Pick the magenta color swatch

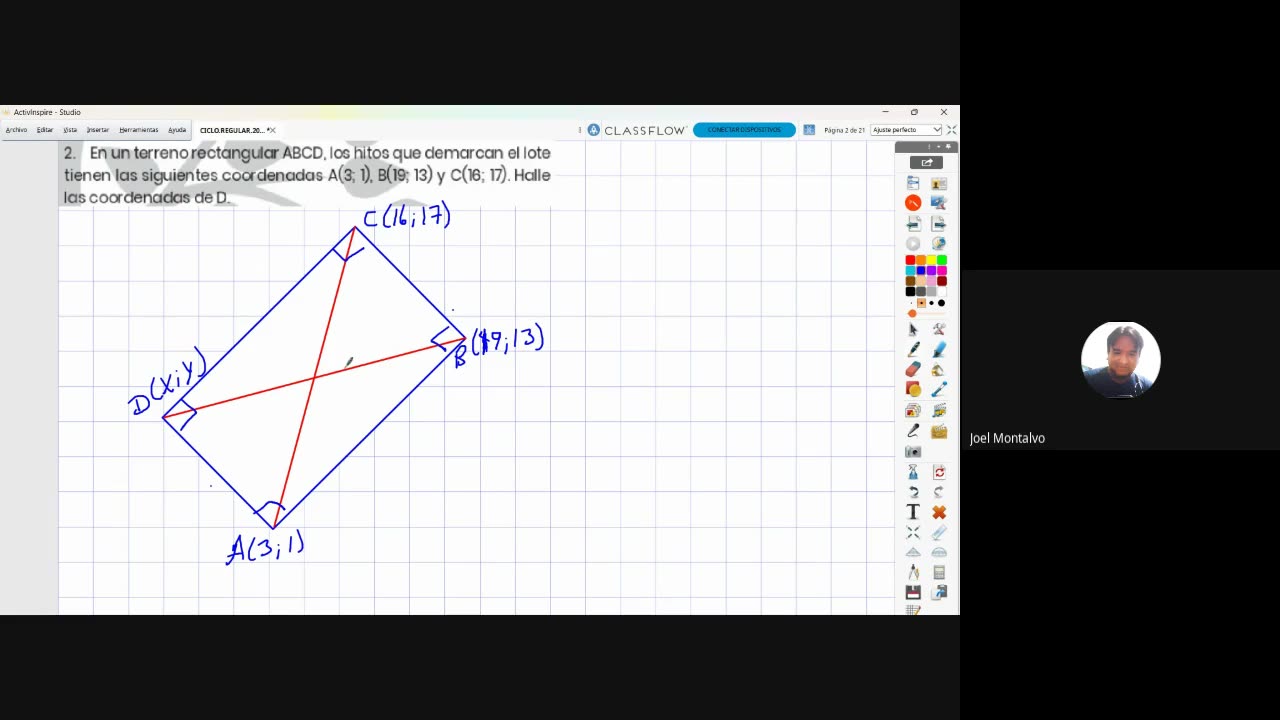[x=942, y=270]
